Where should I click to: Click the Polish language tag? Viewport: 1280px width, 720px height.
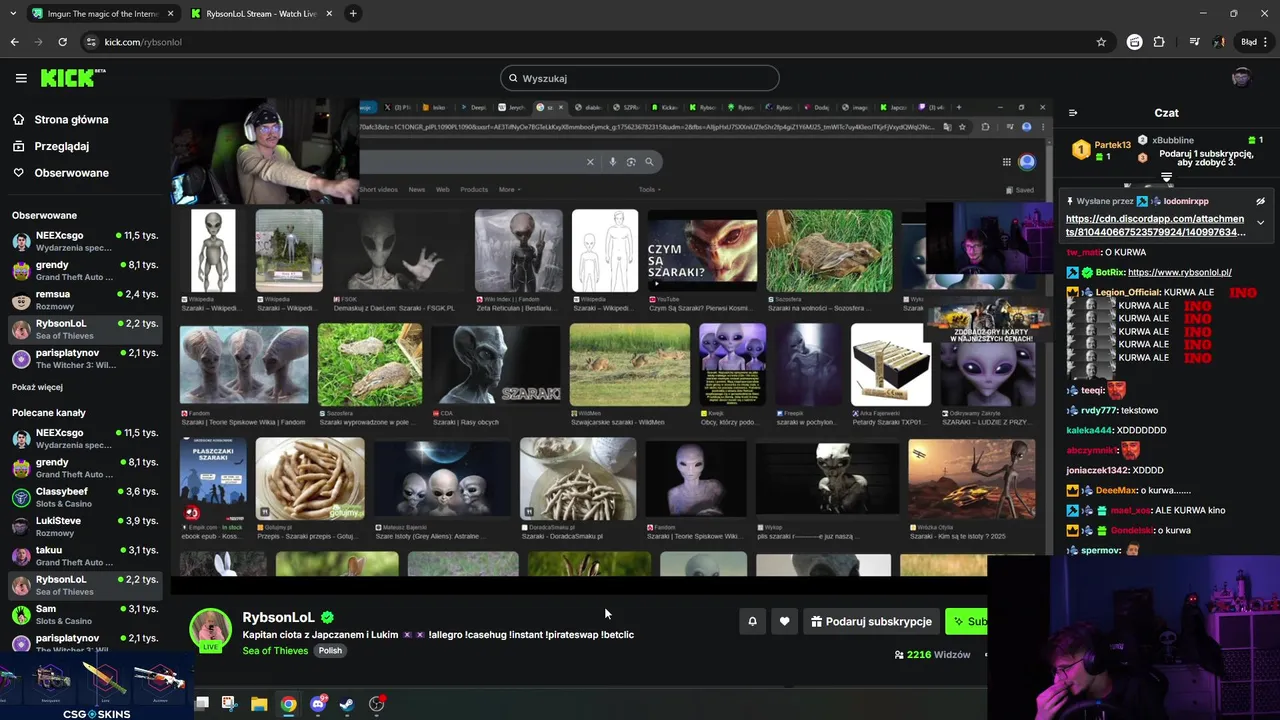[x=330, y=651]
